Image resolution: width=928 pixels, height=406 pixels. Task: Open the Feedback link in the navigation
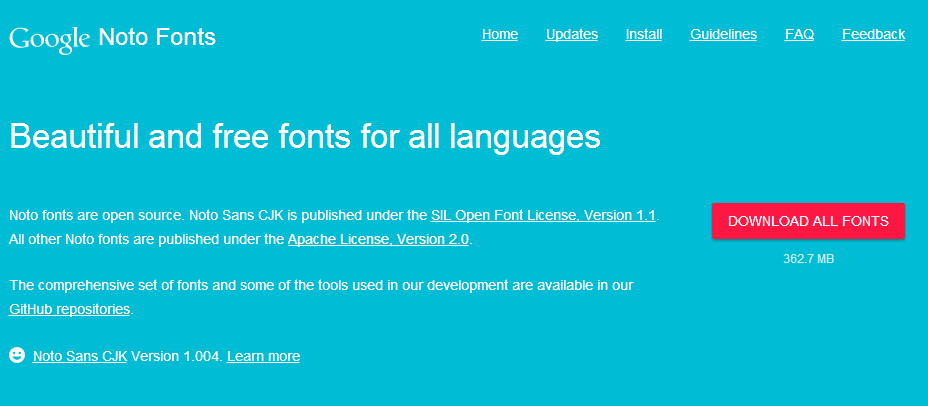pos(873,34)
